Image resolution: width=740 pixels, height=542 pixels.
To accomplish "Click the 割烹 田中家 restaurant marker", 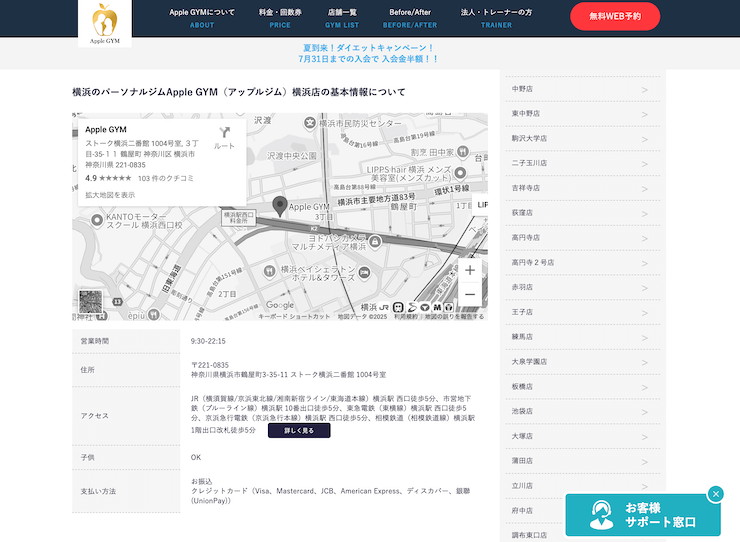I will pos(463,152).
